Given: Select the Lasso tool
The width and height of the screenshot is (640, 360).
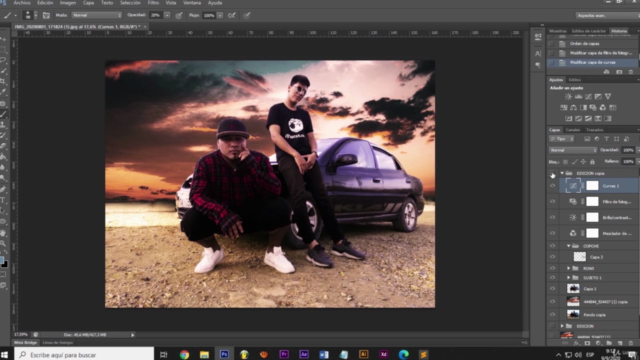Looking at the screenshot, I should pyautogui.click(x=4, y=60).
